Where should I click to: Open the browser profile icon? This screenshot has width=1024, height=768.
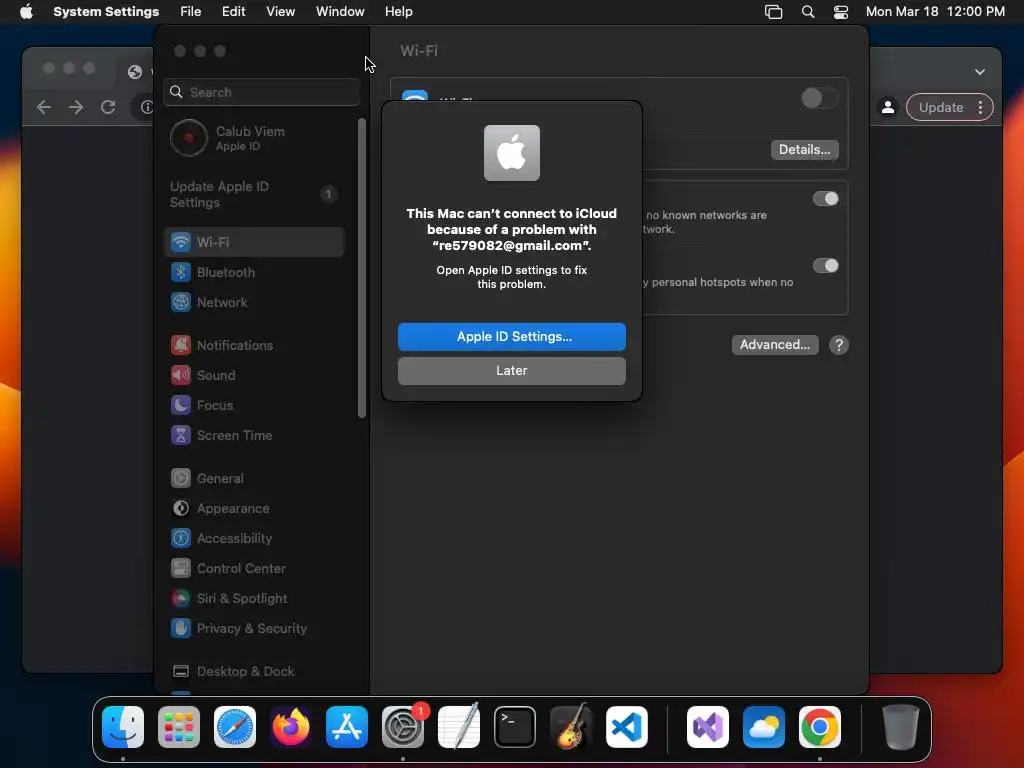pyautogui.click(x=888, y=108)
